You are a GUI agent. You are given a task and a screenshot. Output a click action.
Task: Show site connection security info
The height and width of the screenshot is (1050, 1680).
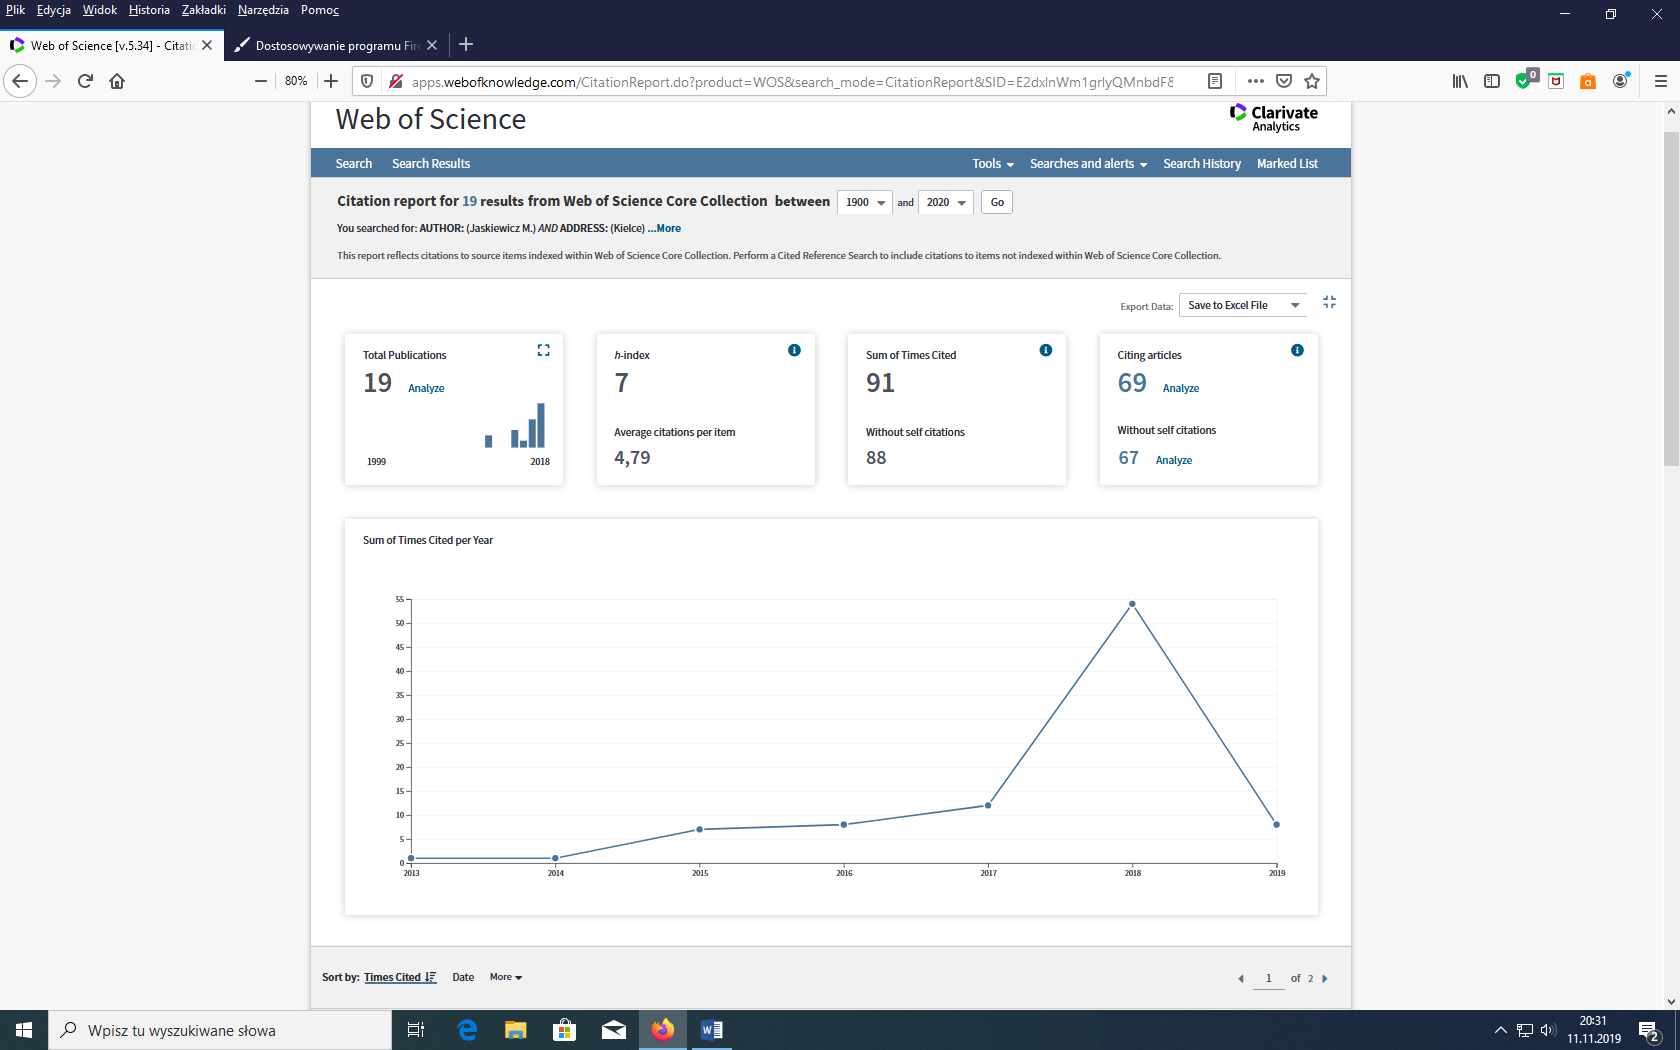click(396, 81)
